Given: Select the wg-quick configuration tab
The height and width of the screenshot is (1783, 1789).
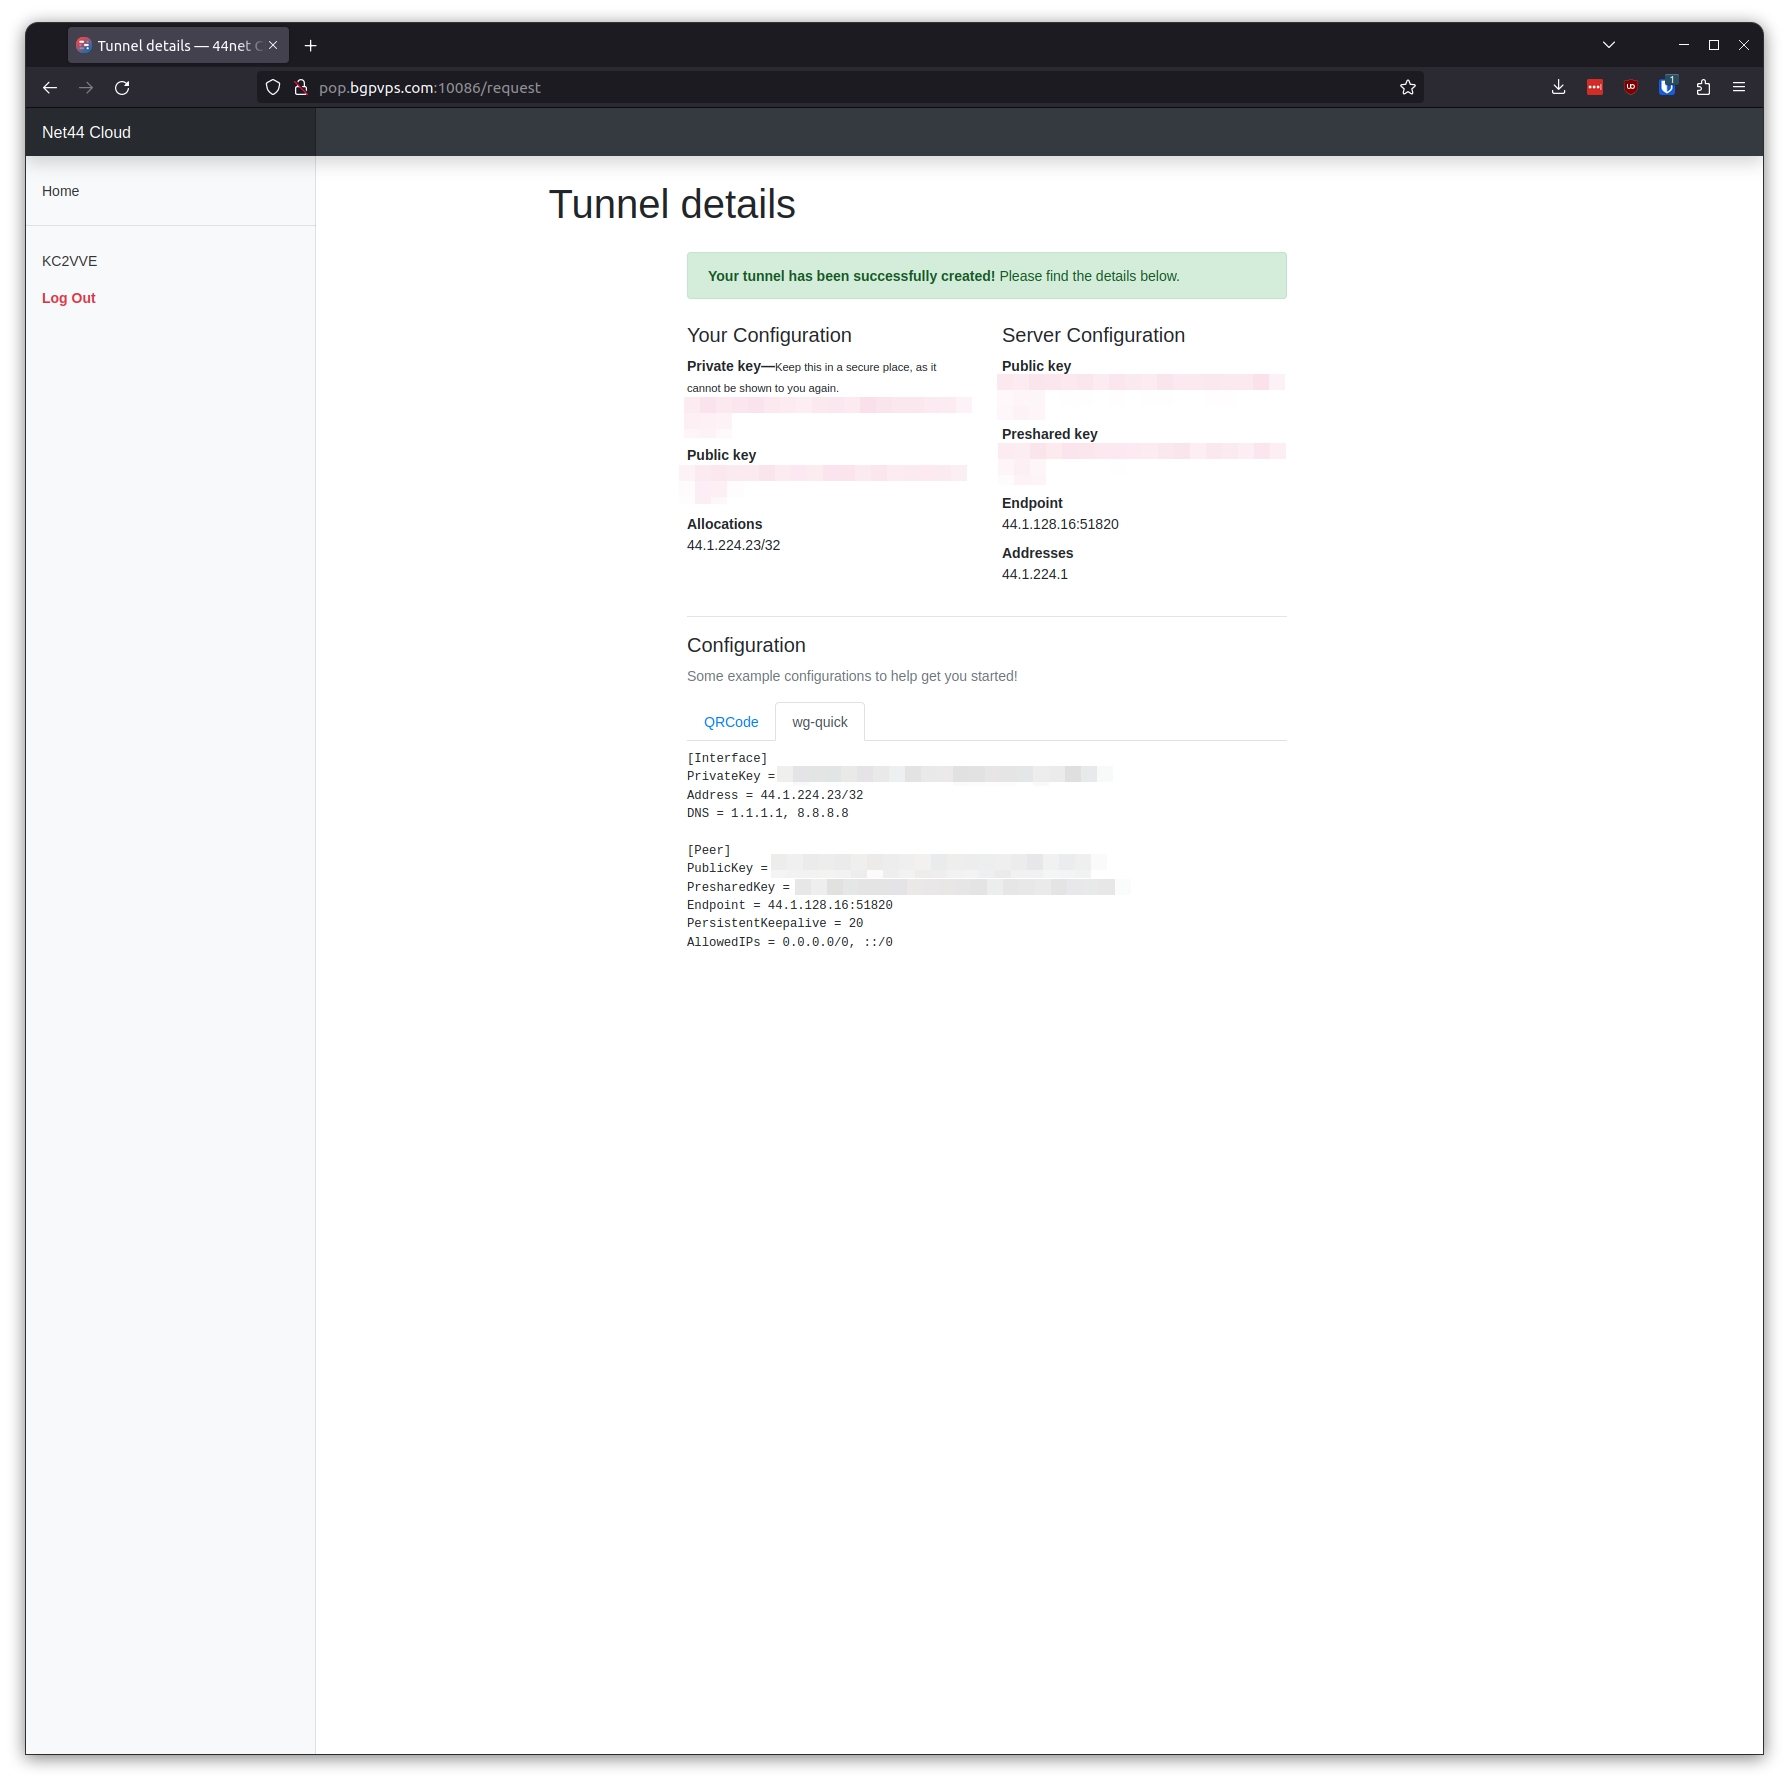Looking at the screenshot, I should 820,722.
